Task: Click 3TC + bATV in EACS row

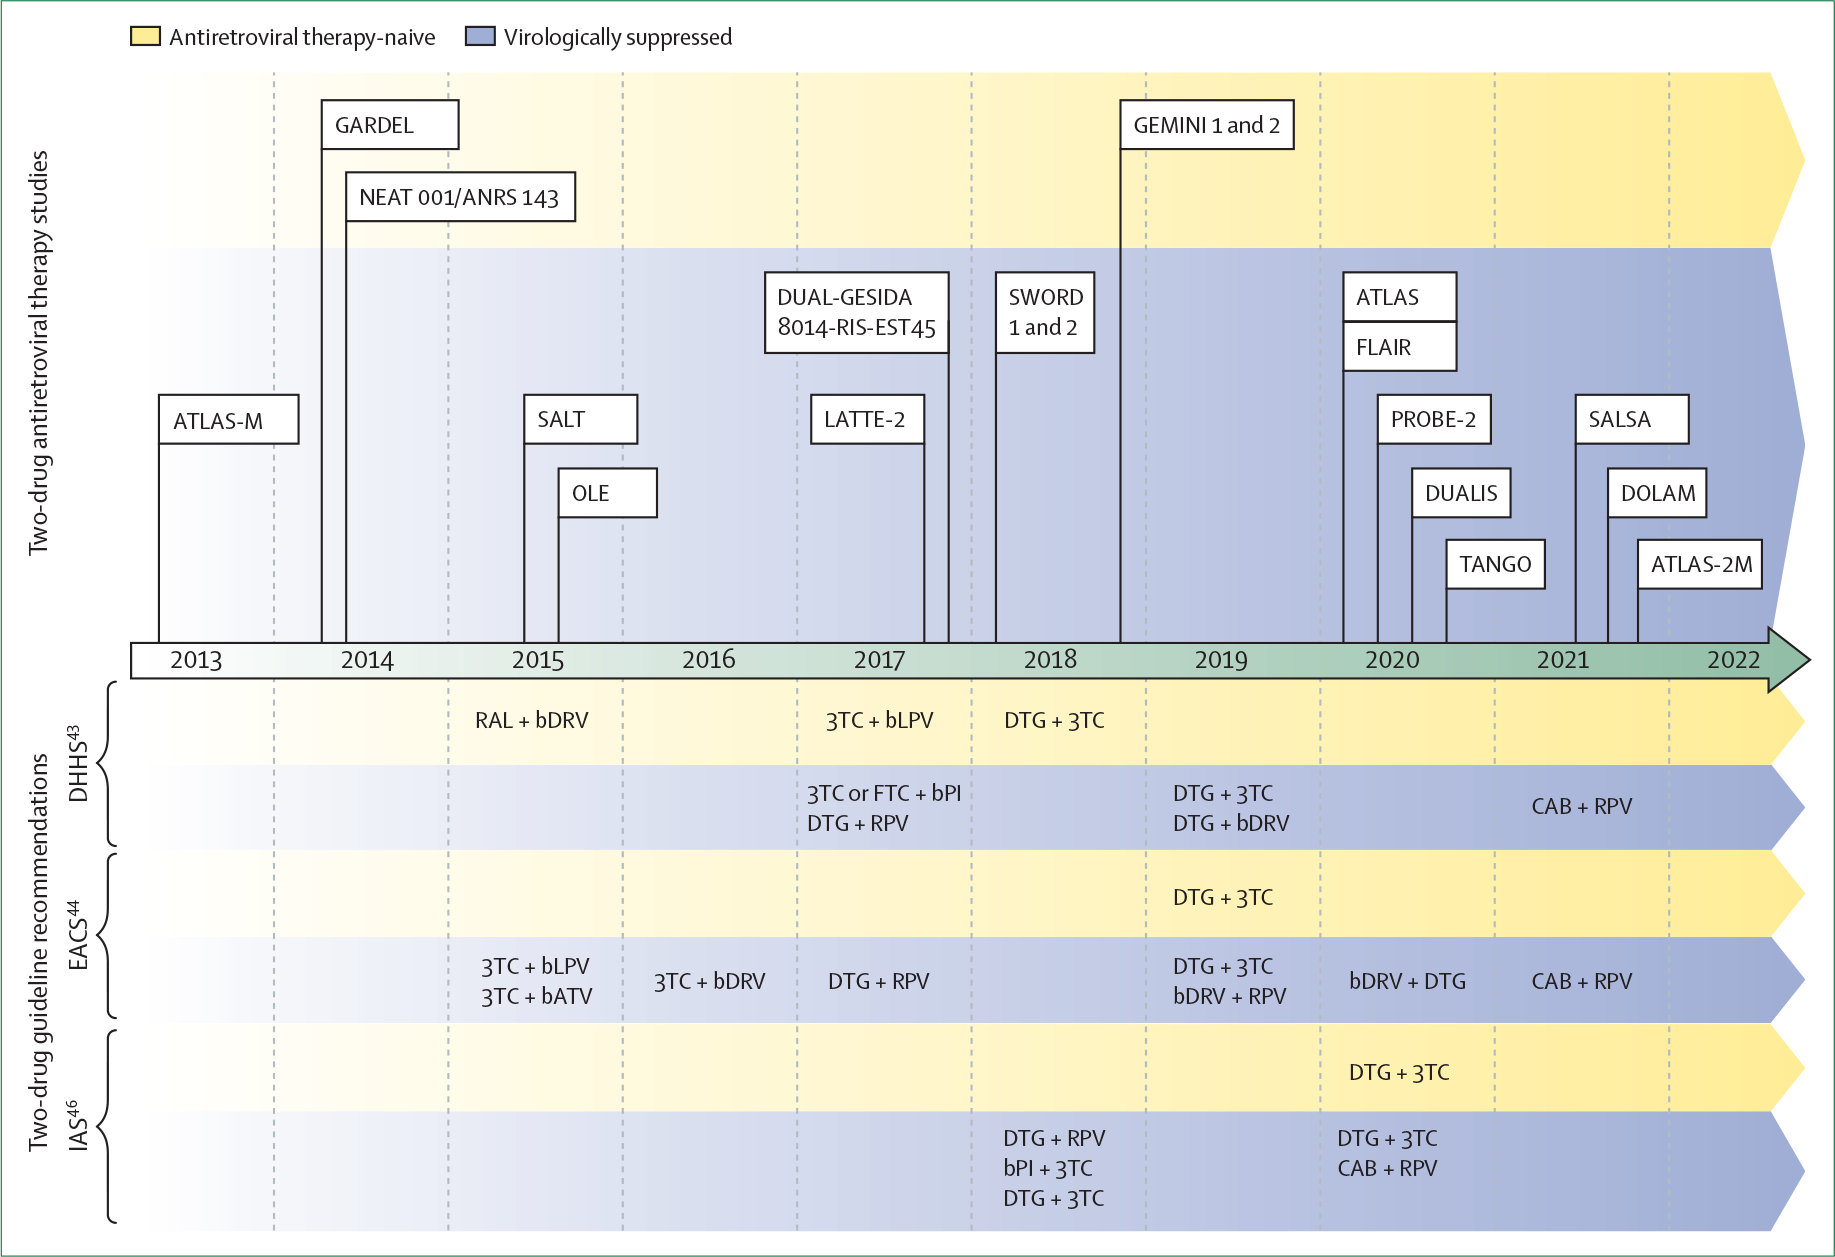Action: tap(537, 996)
